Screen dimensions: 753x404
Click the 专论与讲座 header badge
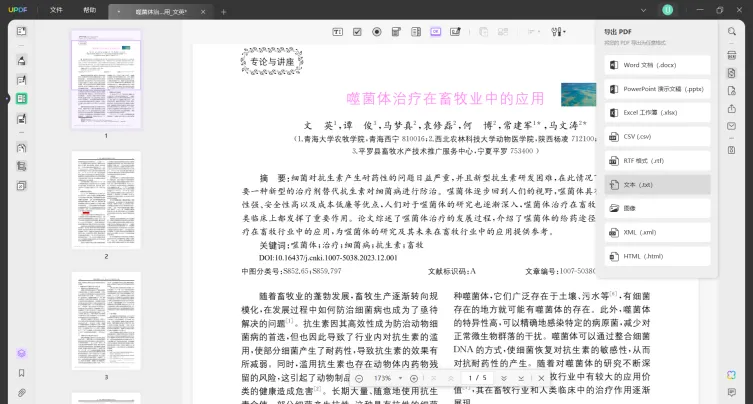coord(272,61)
